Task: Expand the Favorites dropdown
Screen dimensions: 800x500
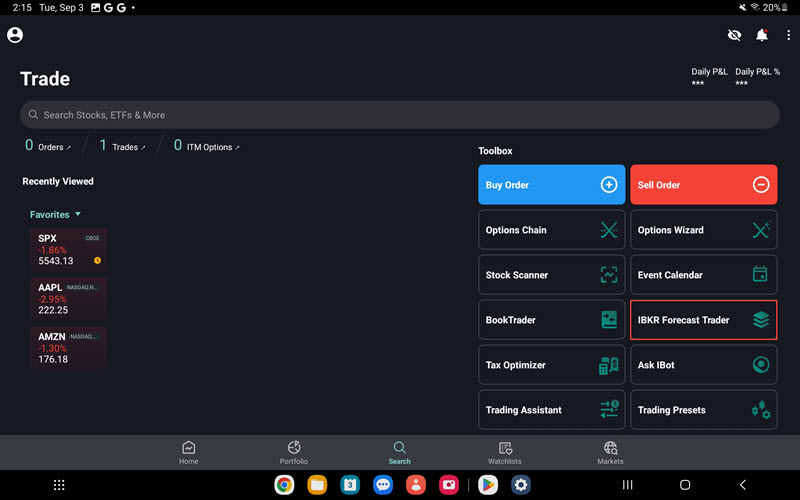Action: tap(55, 215)
